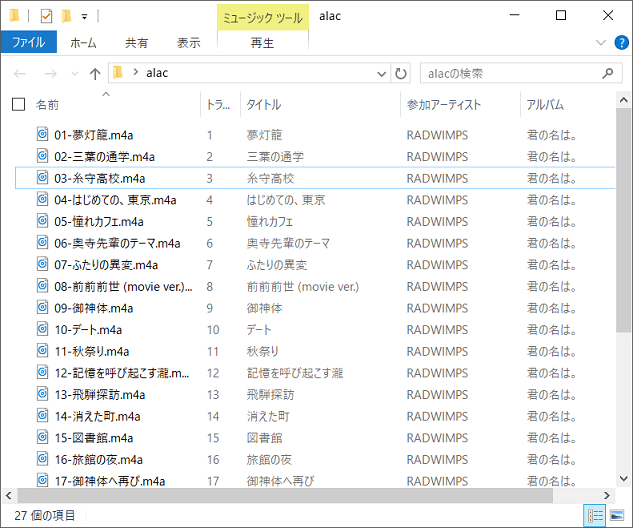633x528 pixels.
Task: Open Help with the blue question icon
Action: point(621,42)
